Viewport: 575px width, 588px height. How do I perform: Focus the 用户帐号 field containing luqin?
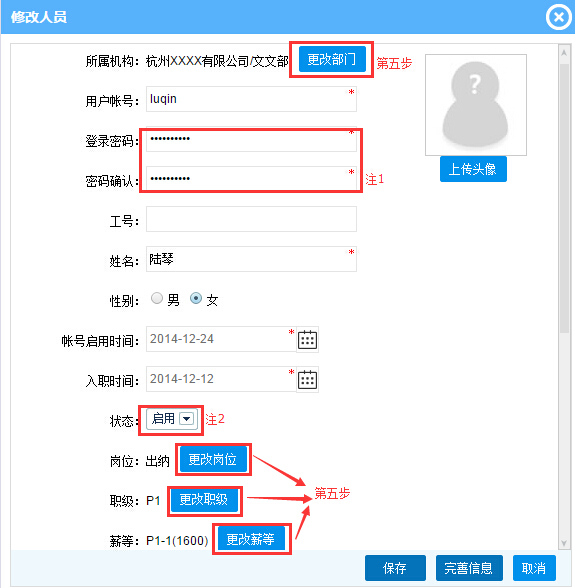[x=251, y=99]
